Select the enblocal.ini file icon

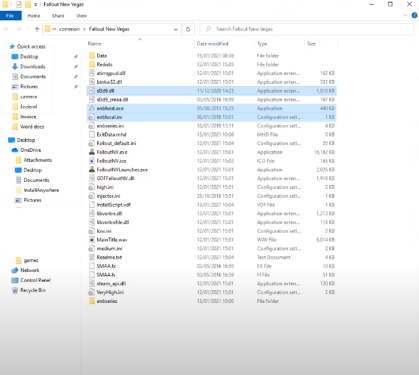point(92,117)
